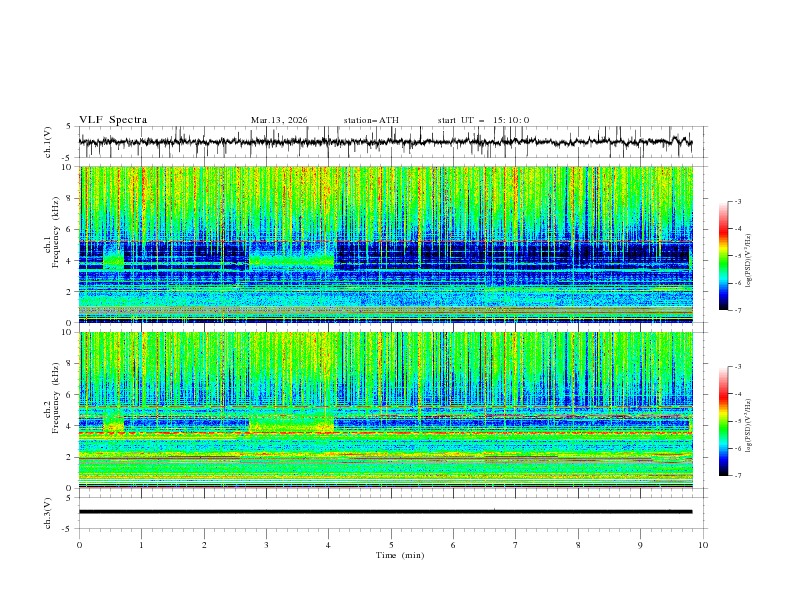
Task: Click the ch.1 4 kHz emission band near 3.5 min
Action: [291, 261]
